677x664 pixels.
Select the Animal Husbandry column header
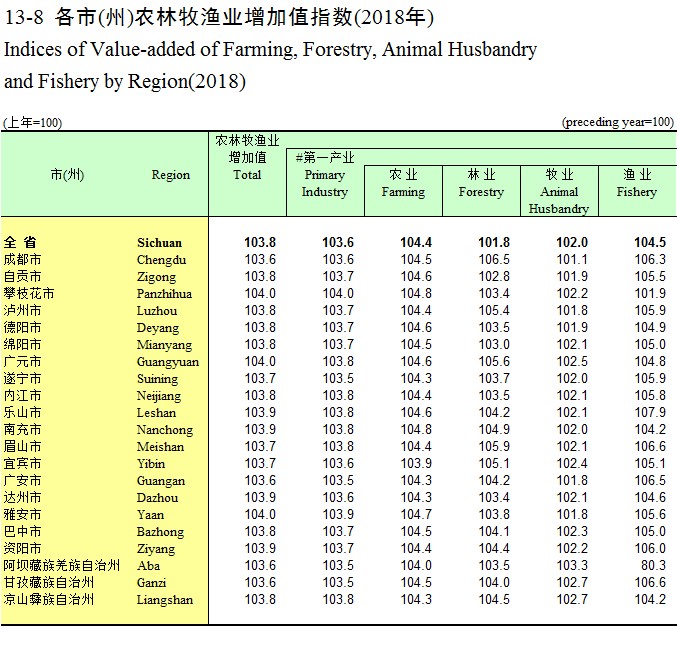click(x=559, y=200)
